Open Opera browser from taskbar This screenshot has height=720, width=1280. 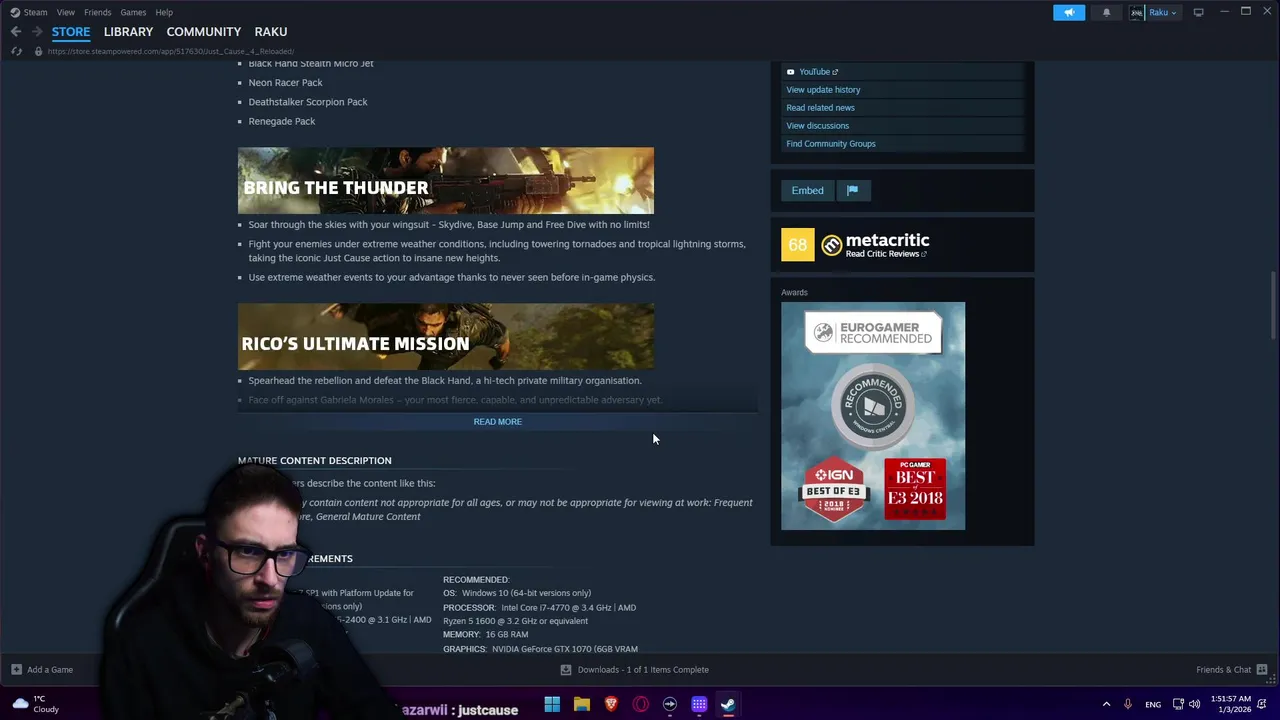coord(640,705)
